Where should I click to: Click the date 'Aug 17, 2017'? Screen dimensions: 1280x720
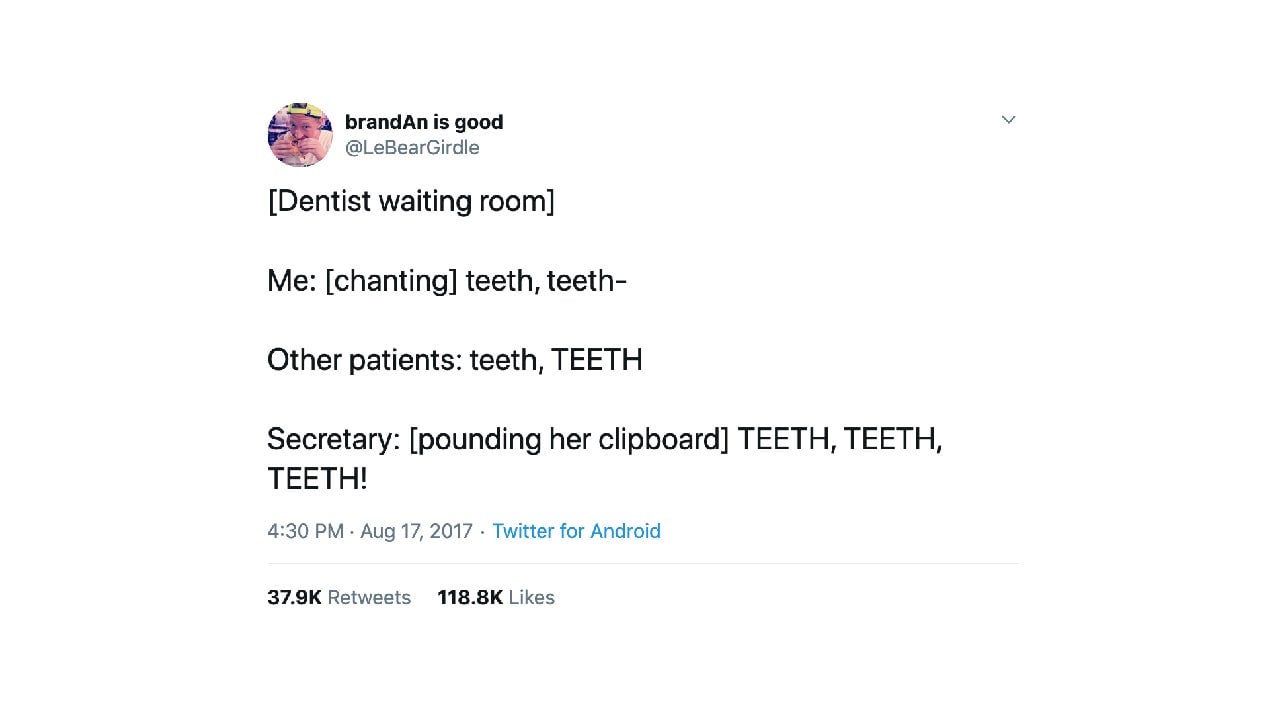coord(416,531)
